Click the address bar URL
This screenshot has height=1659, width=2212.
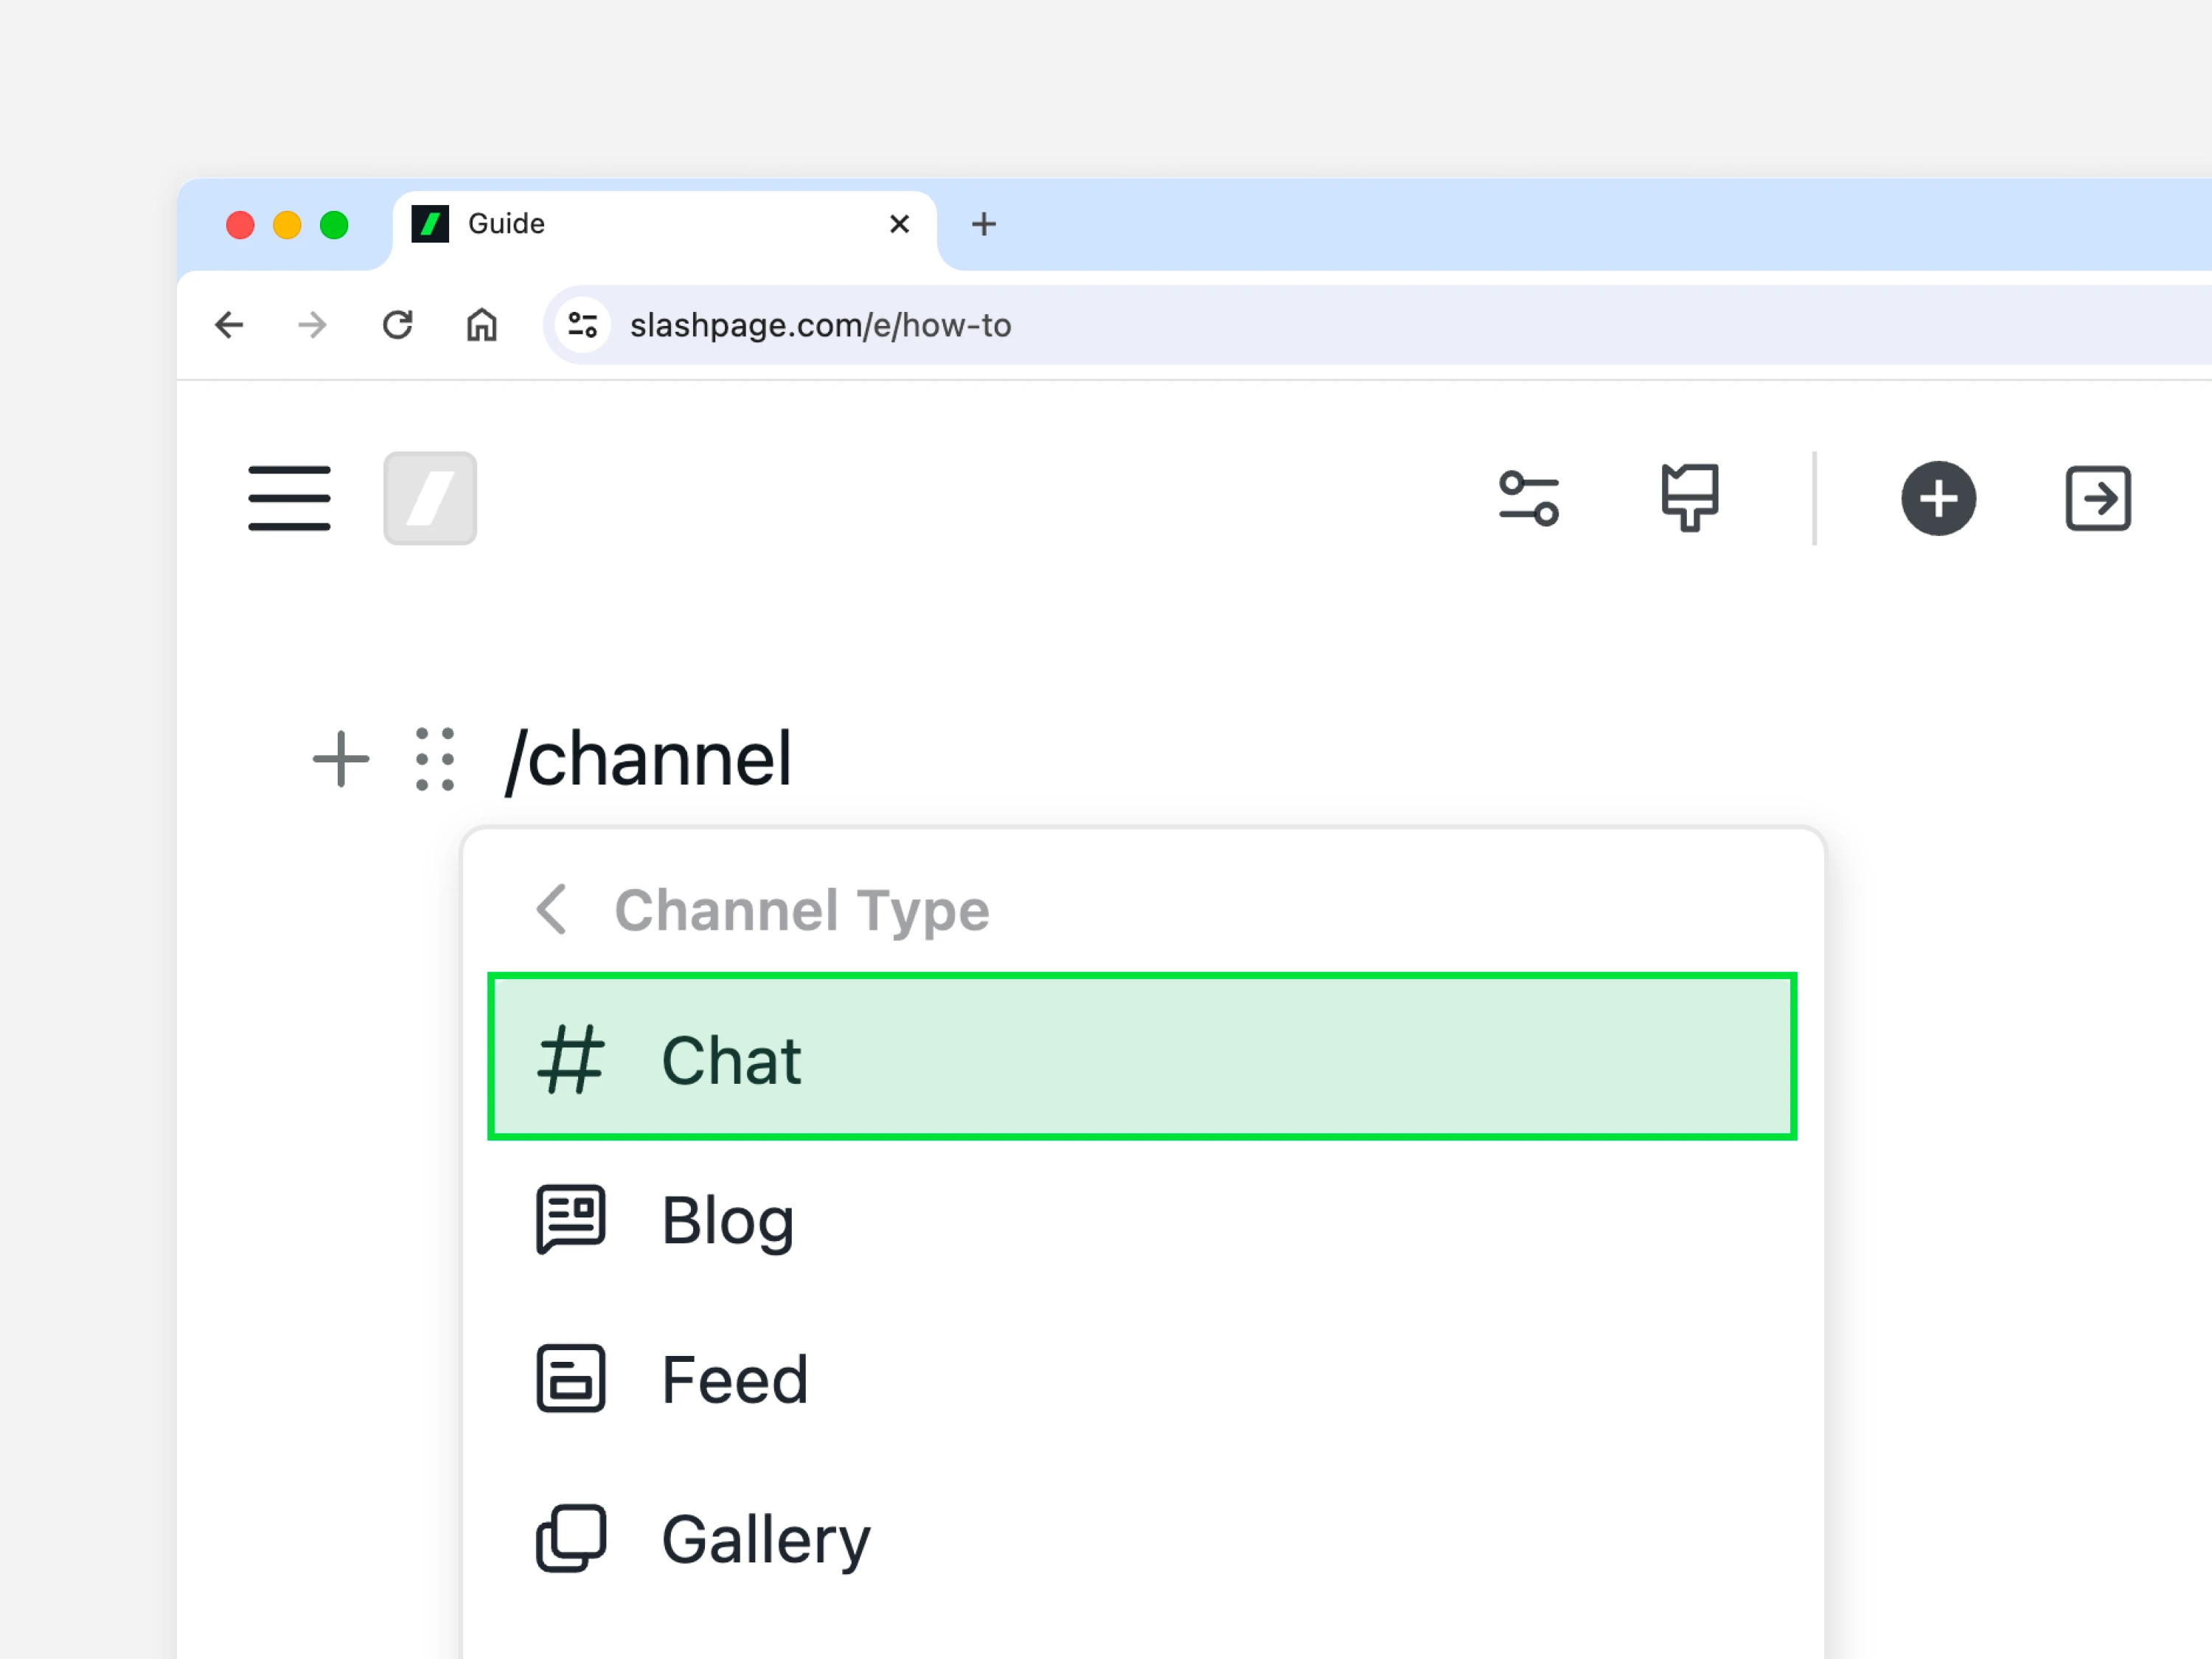click(x=820, y=325)
